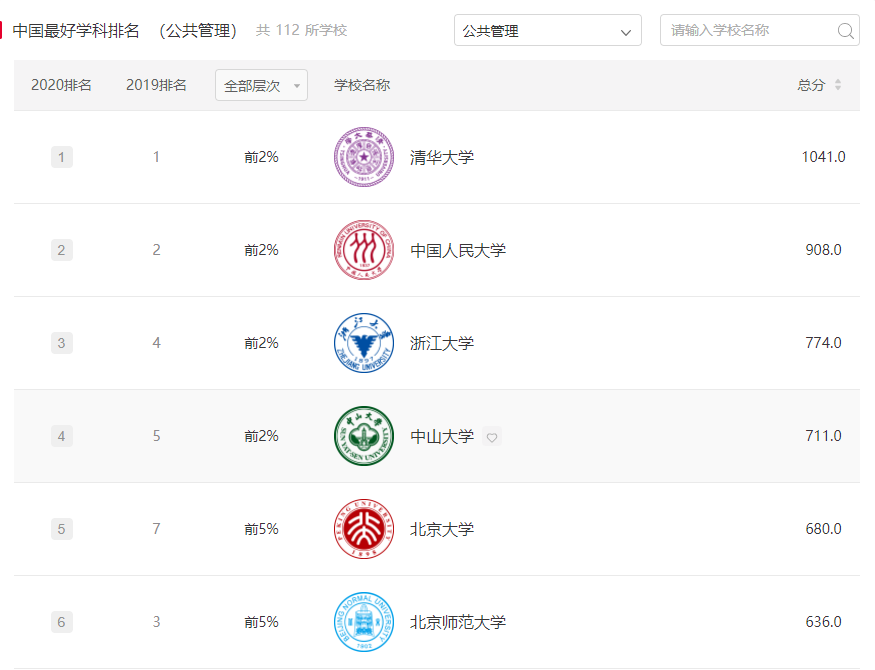Click the Renmin University logo
This screenshot has width=875, height=670.
pyautogui.click(x=363, y=250)
